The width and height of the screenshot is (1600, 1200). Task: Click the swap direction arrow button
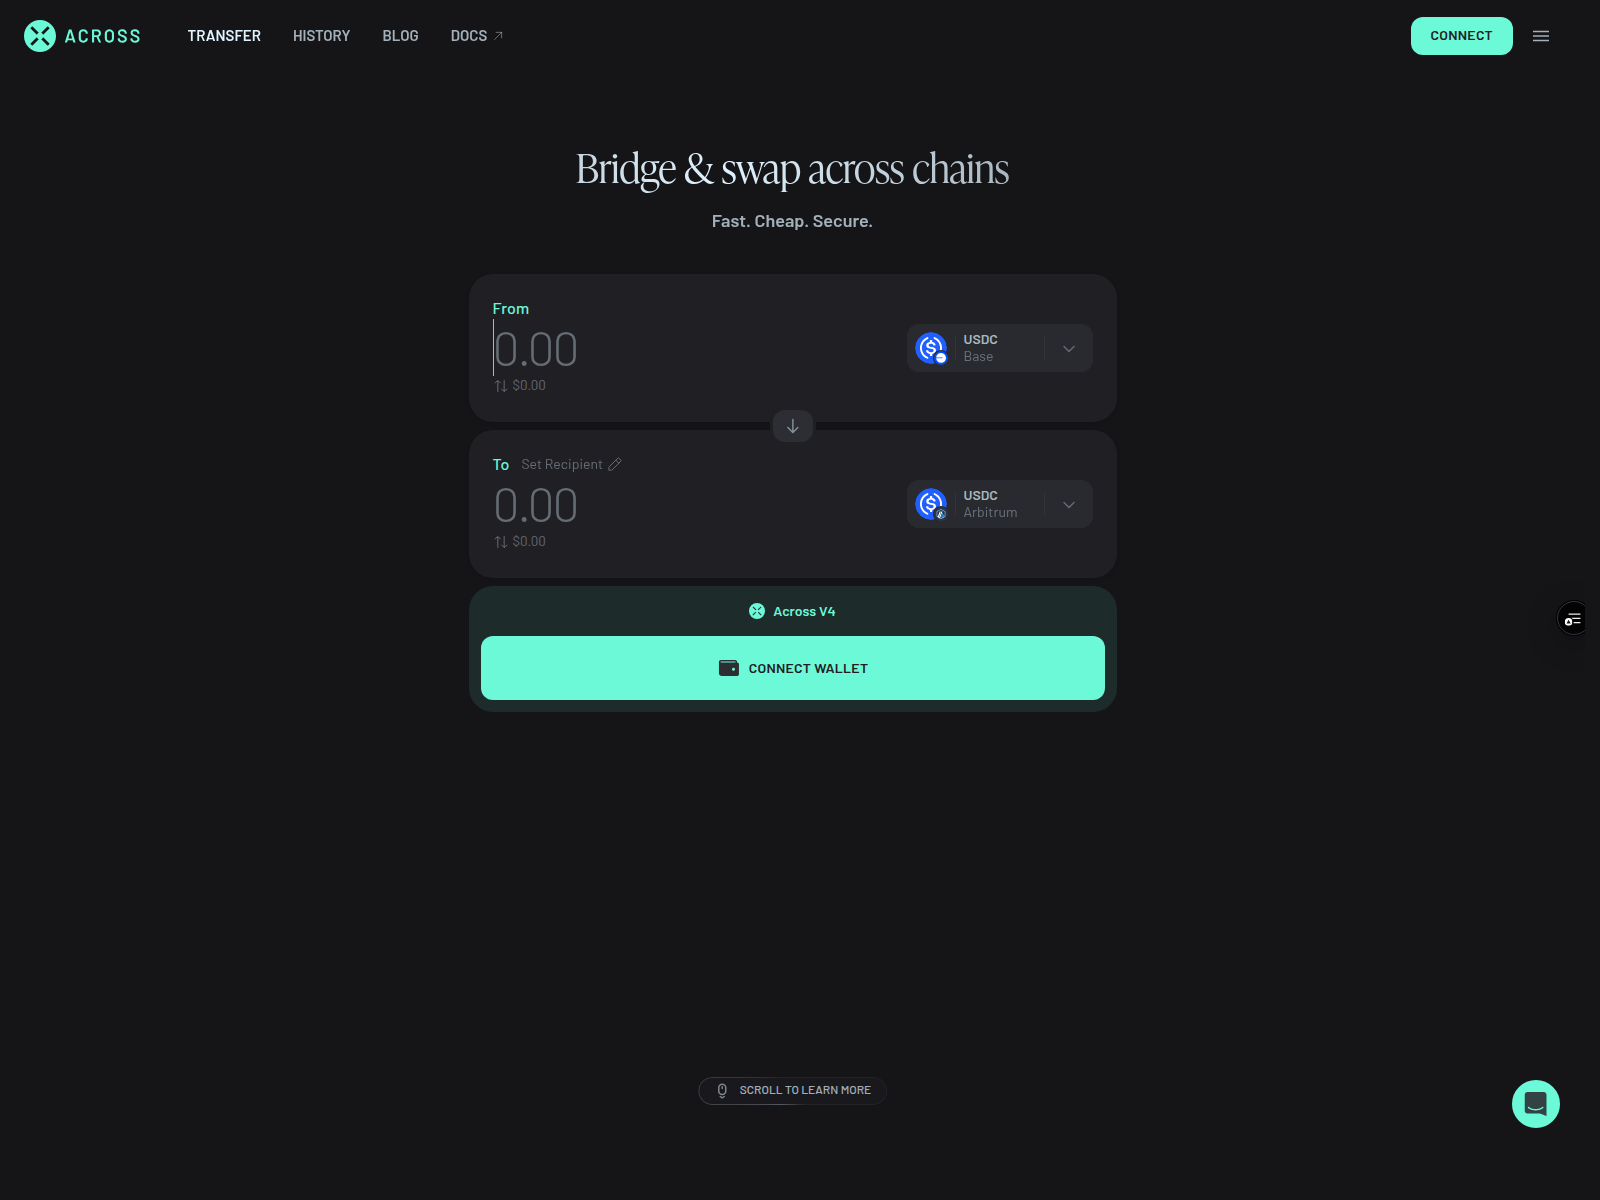tap(793, 426)
